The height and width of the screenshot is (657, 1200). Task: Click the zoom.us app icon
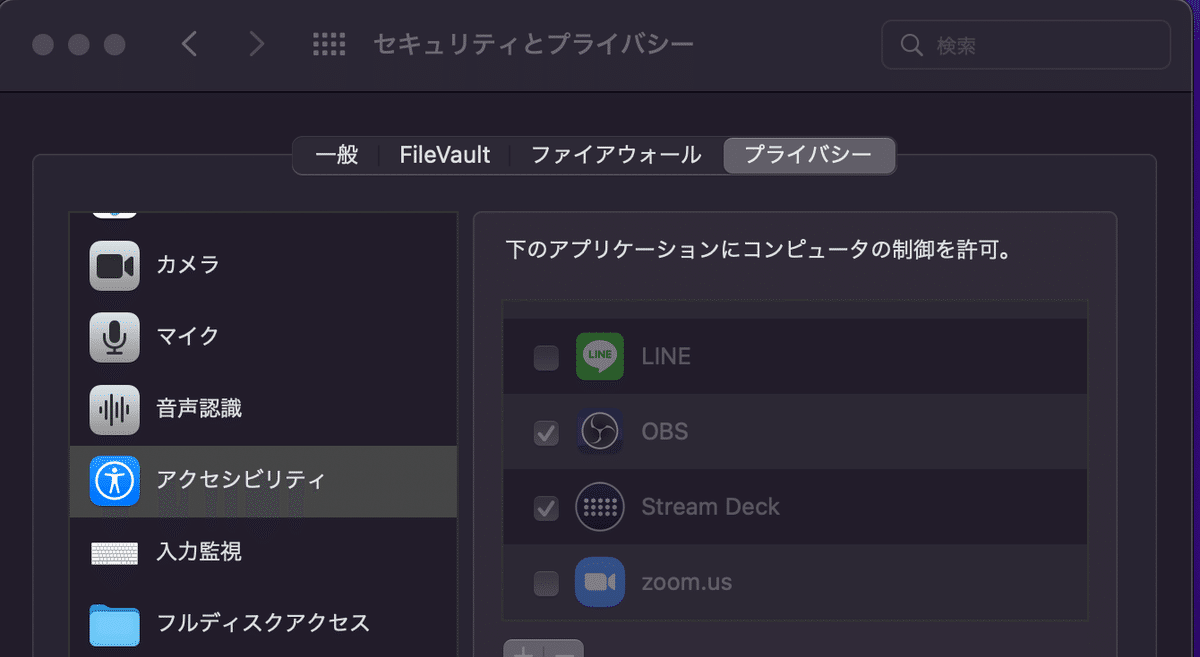(600, 582)
